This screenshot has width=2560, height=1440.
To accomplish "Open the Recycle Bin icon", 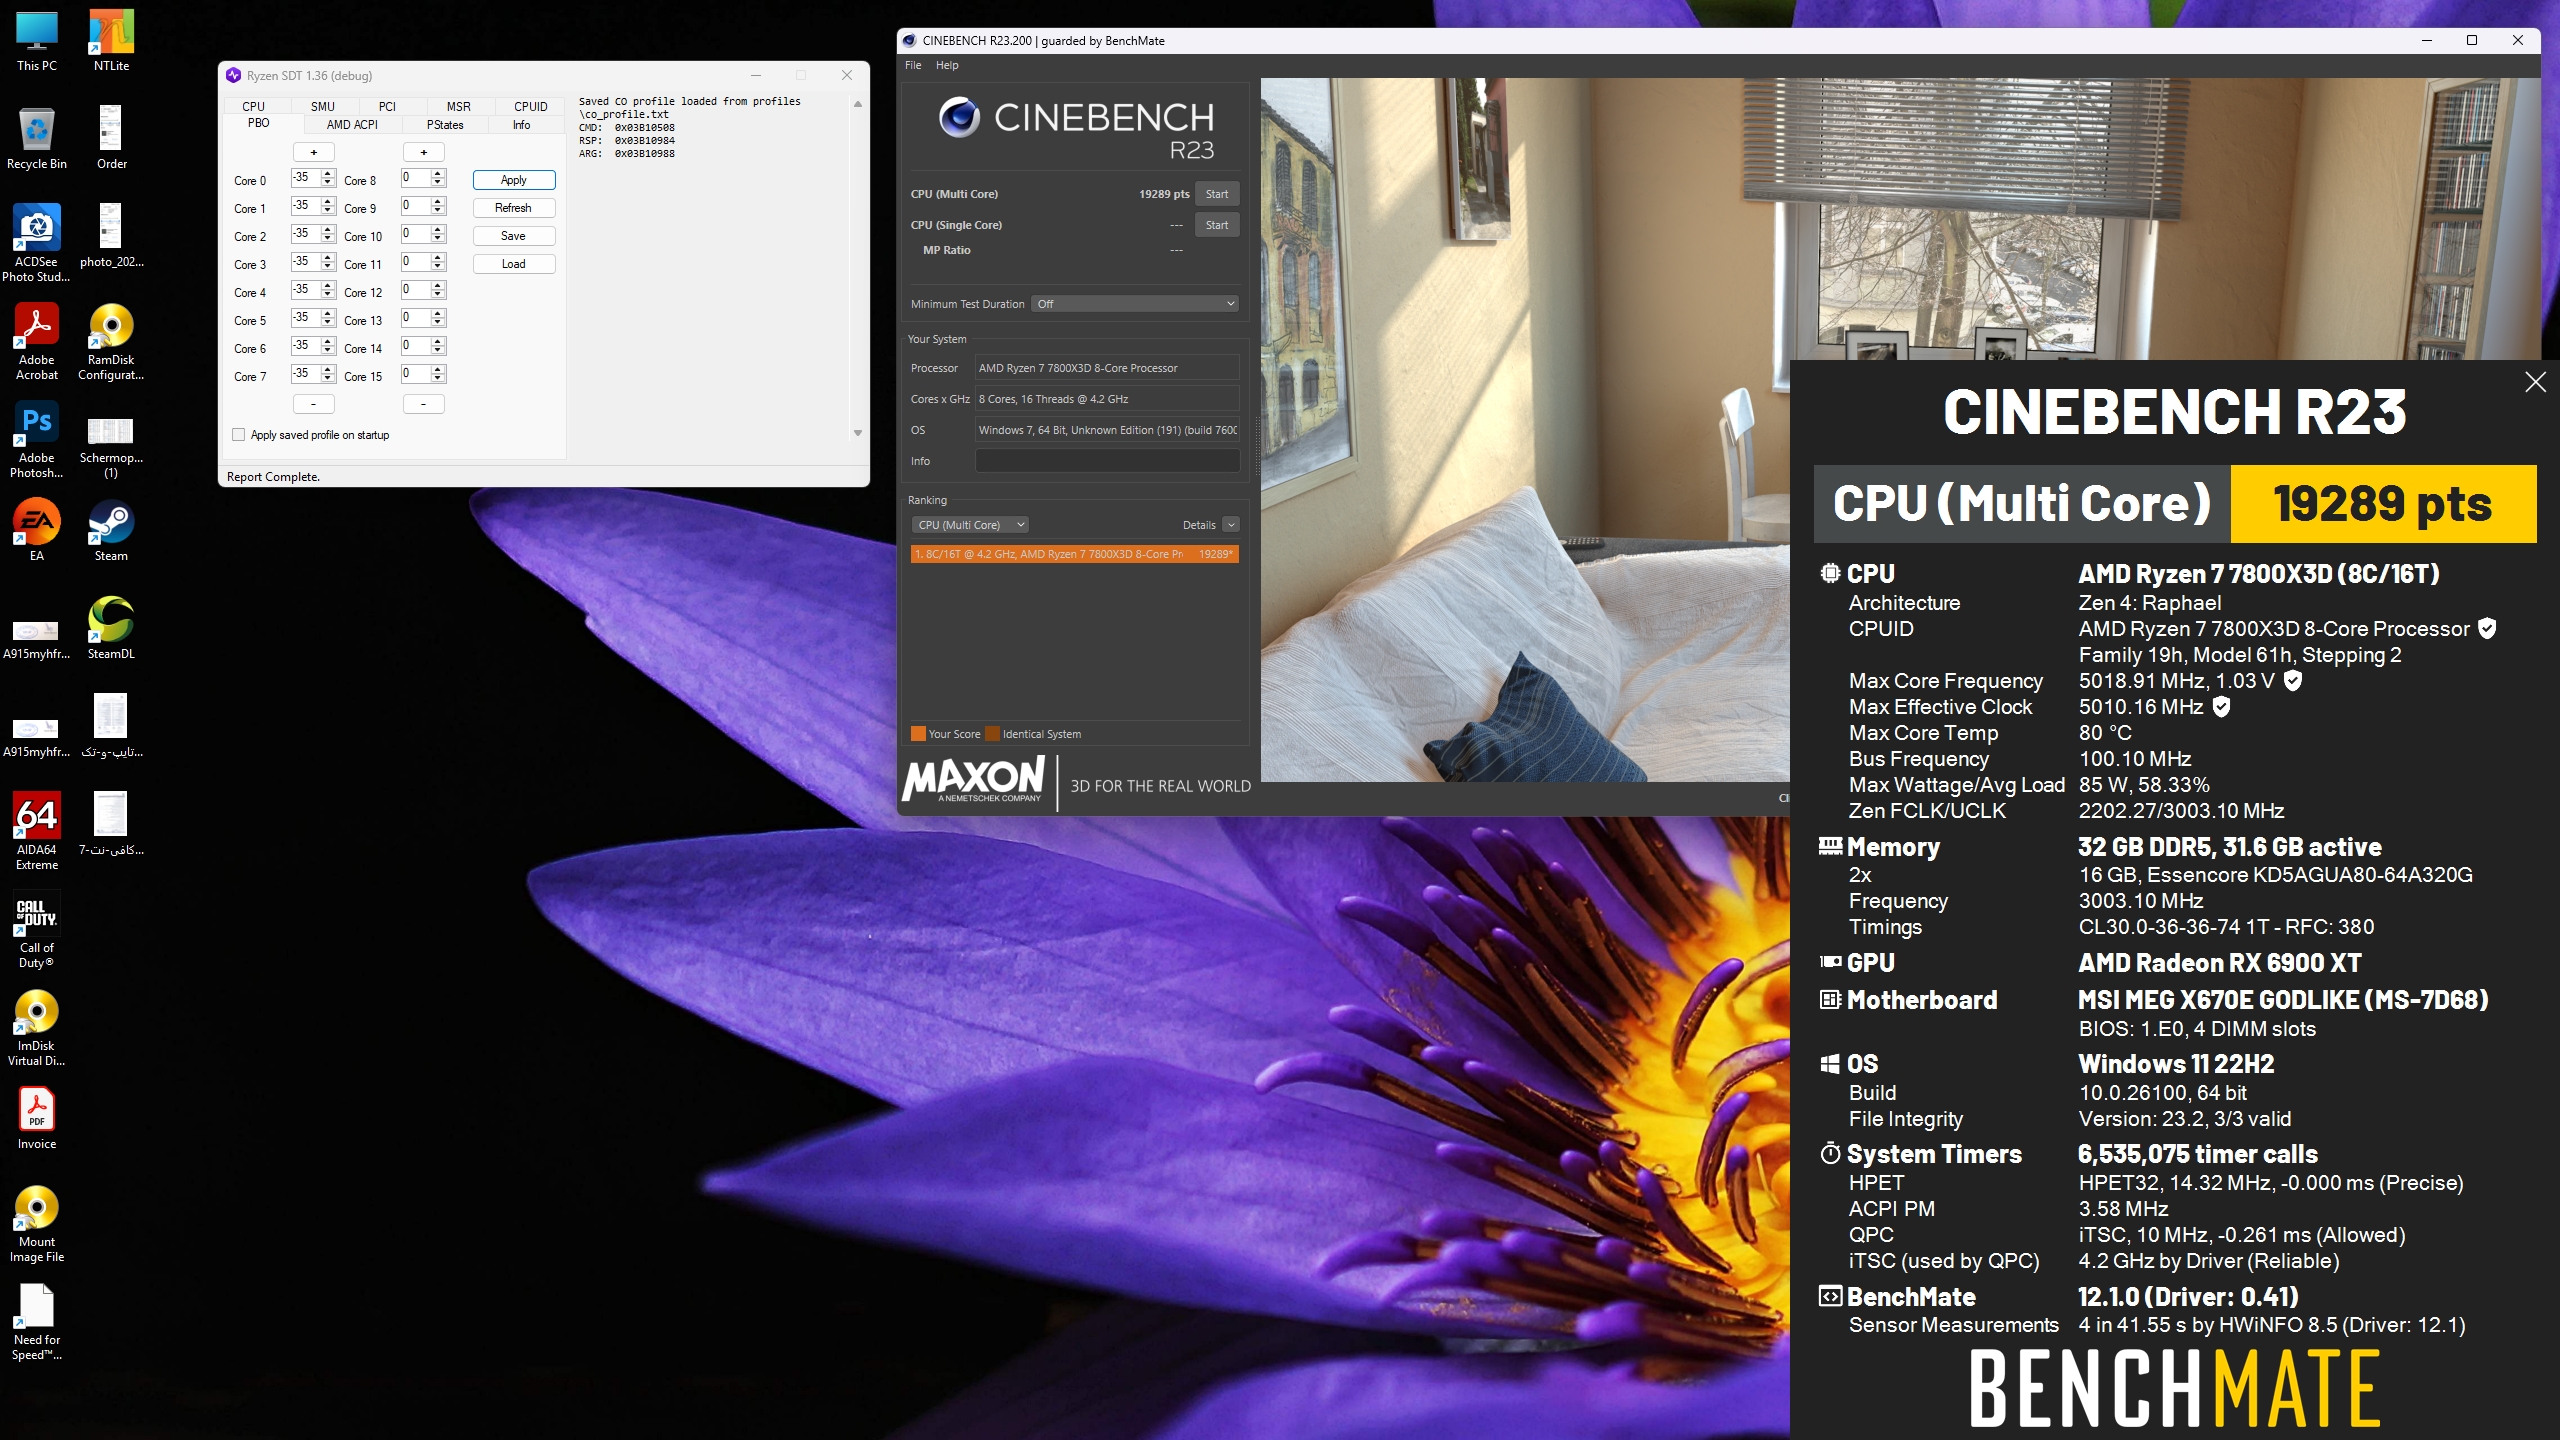I will tap(37, 138).
